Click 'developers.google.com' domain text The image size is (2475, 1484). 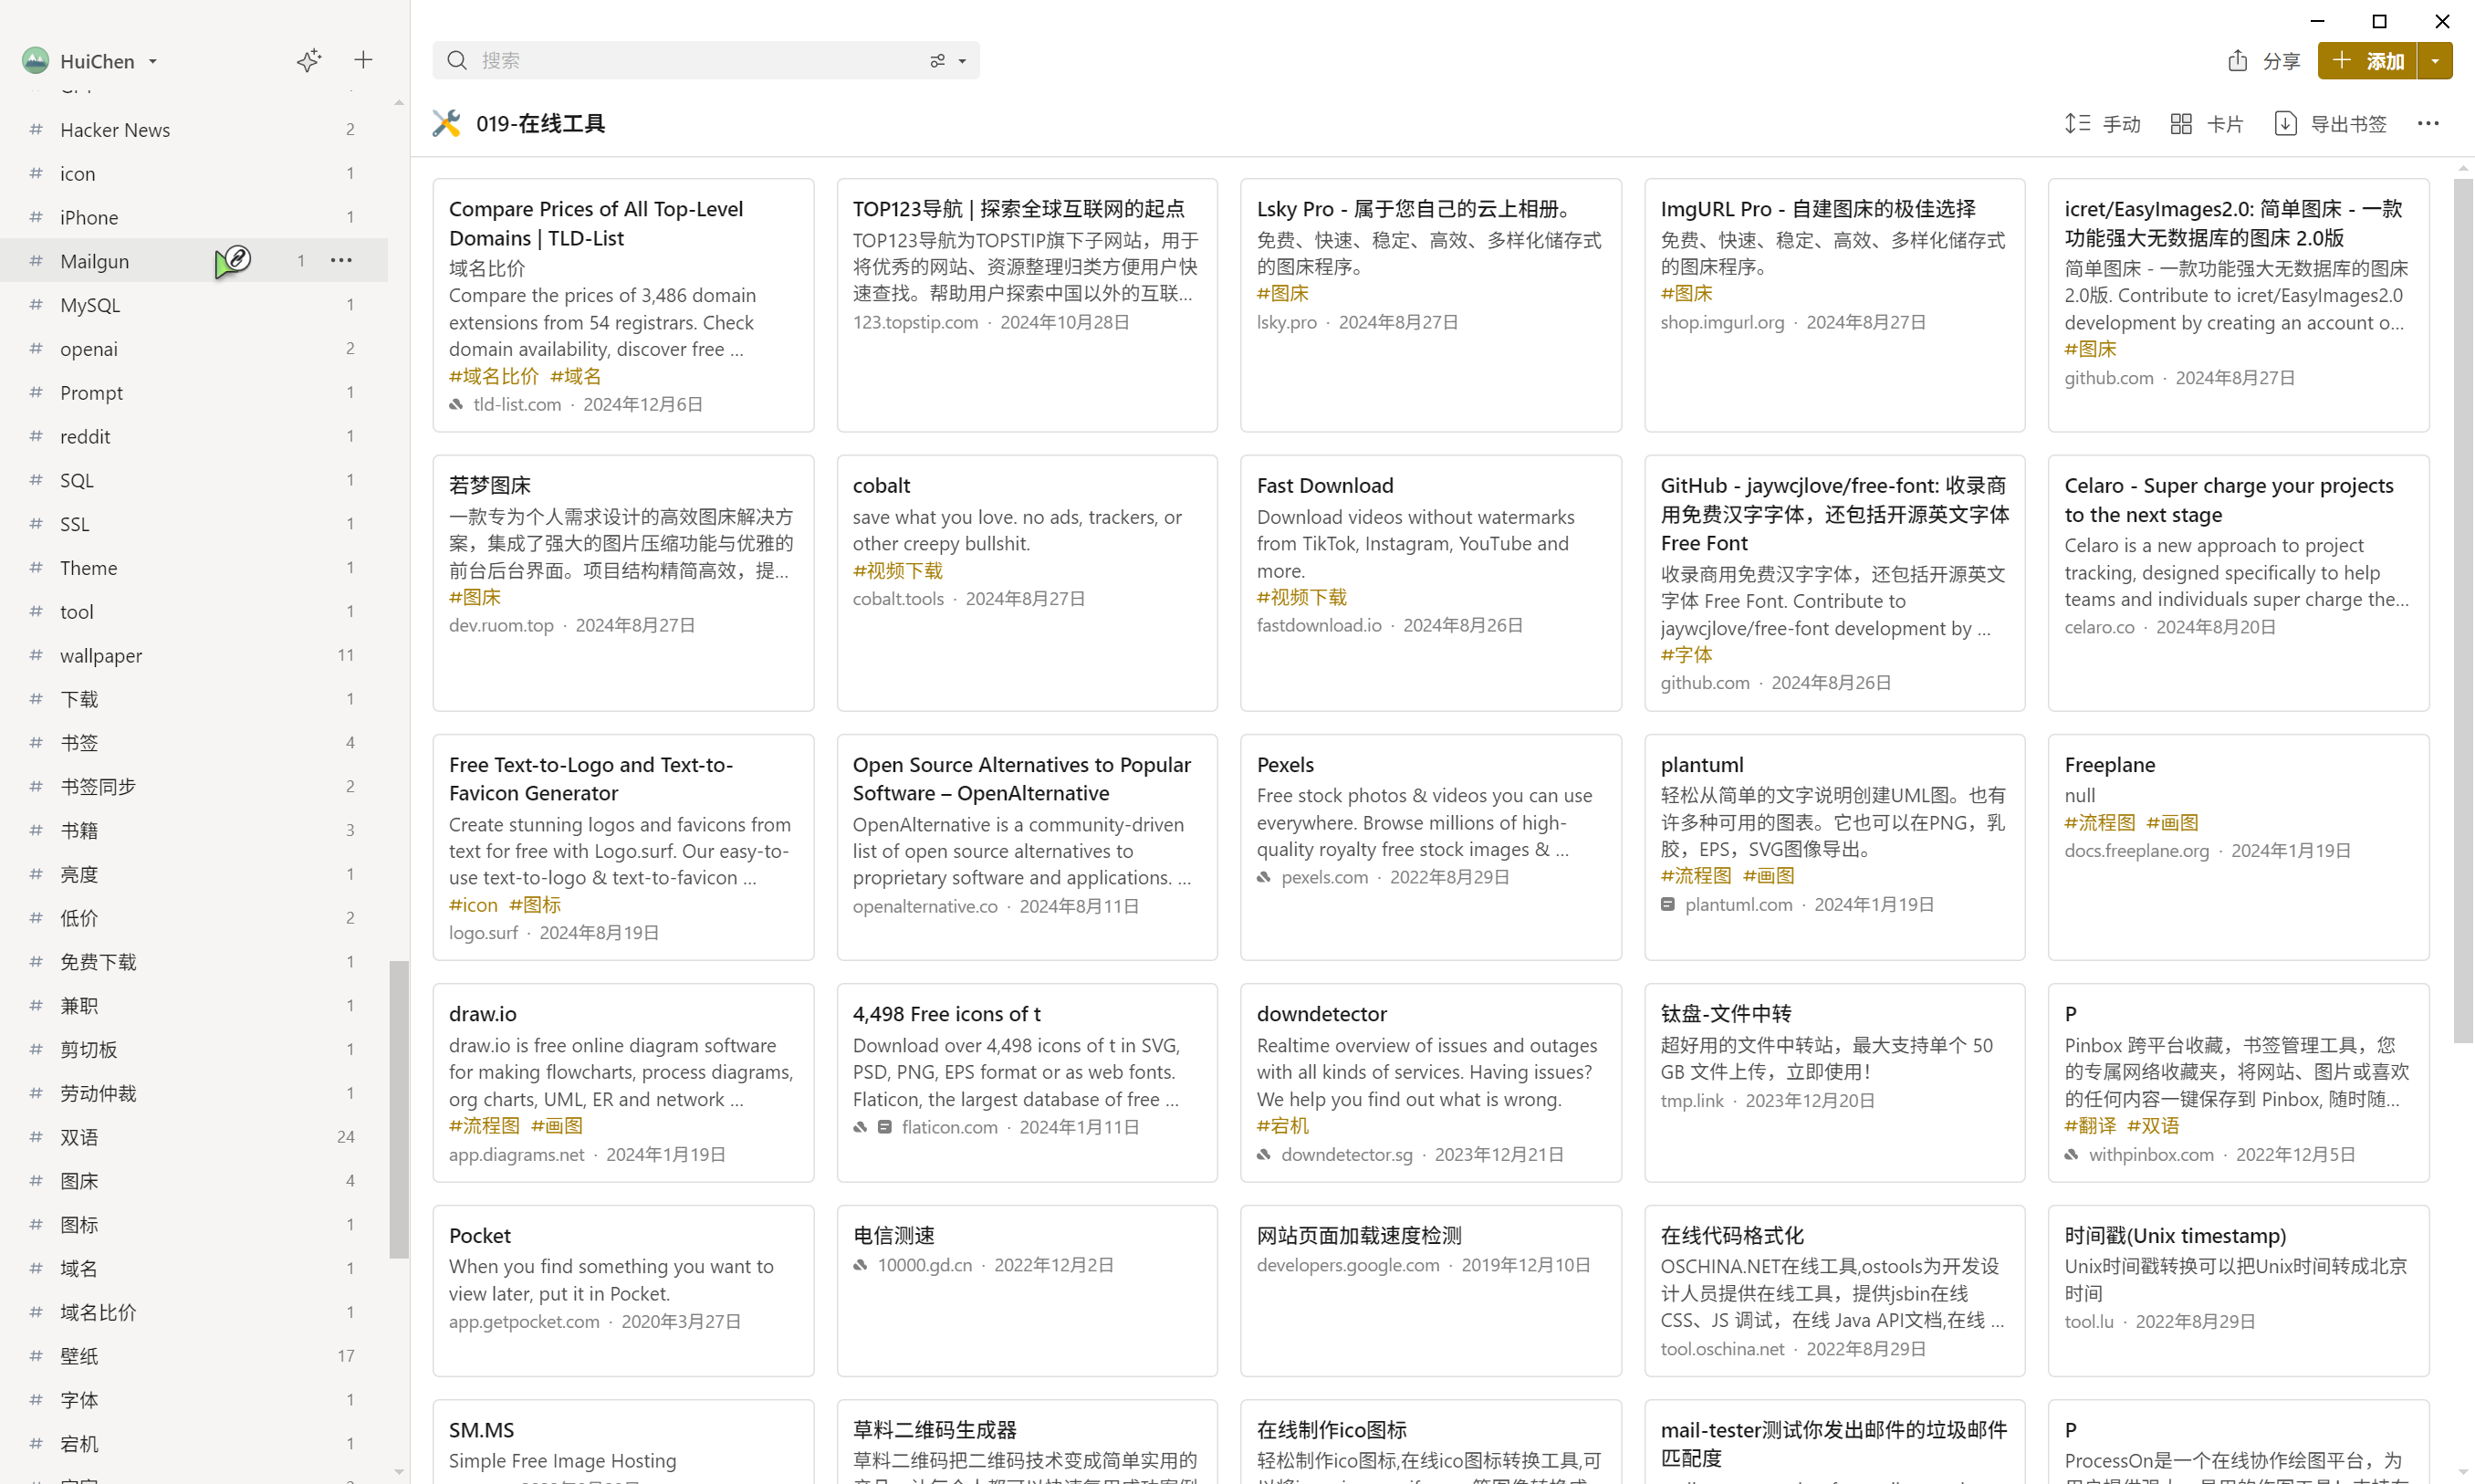click(1348, 1265)
